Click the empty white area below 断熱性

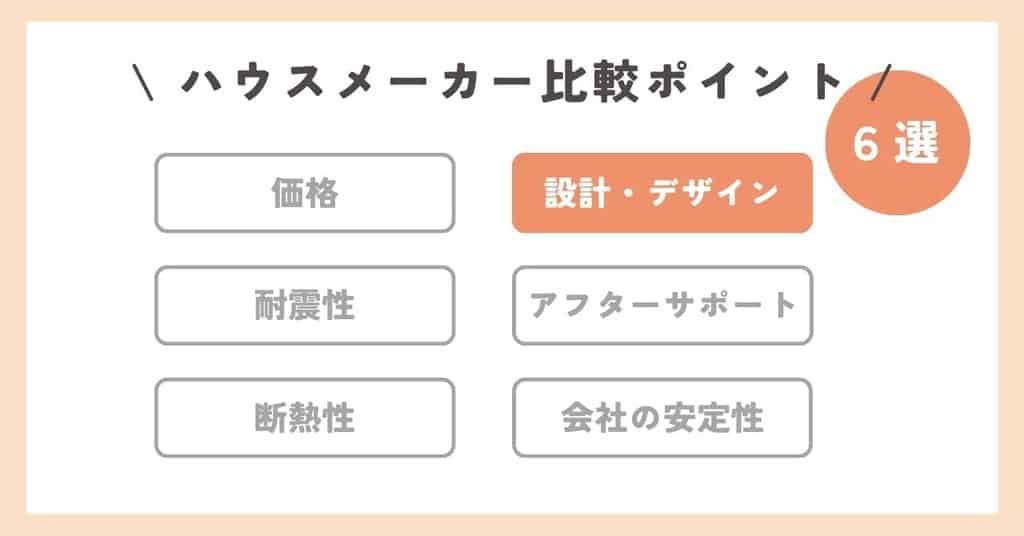pos(304,485)
